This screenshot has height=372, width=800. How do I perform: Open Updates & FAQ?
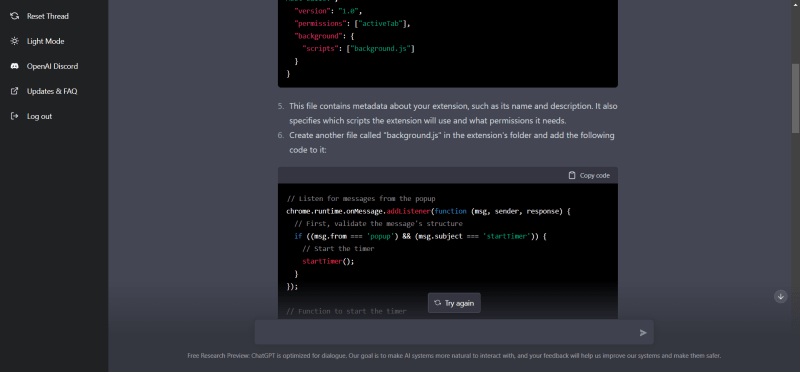point(52,91)
